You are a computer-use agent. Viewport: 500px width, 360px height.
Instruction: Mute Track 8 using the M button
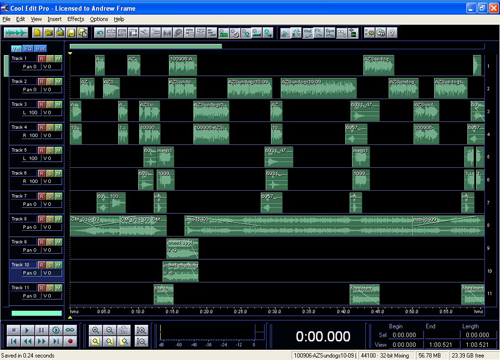pyautogui.click(x=58, y=219)
